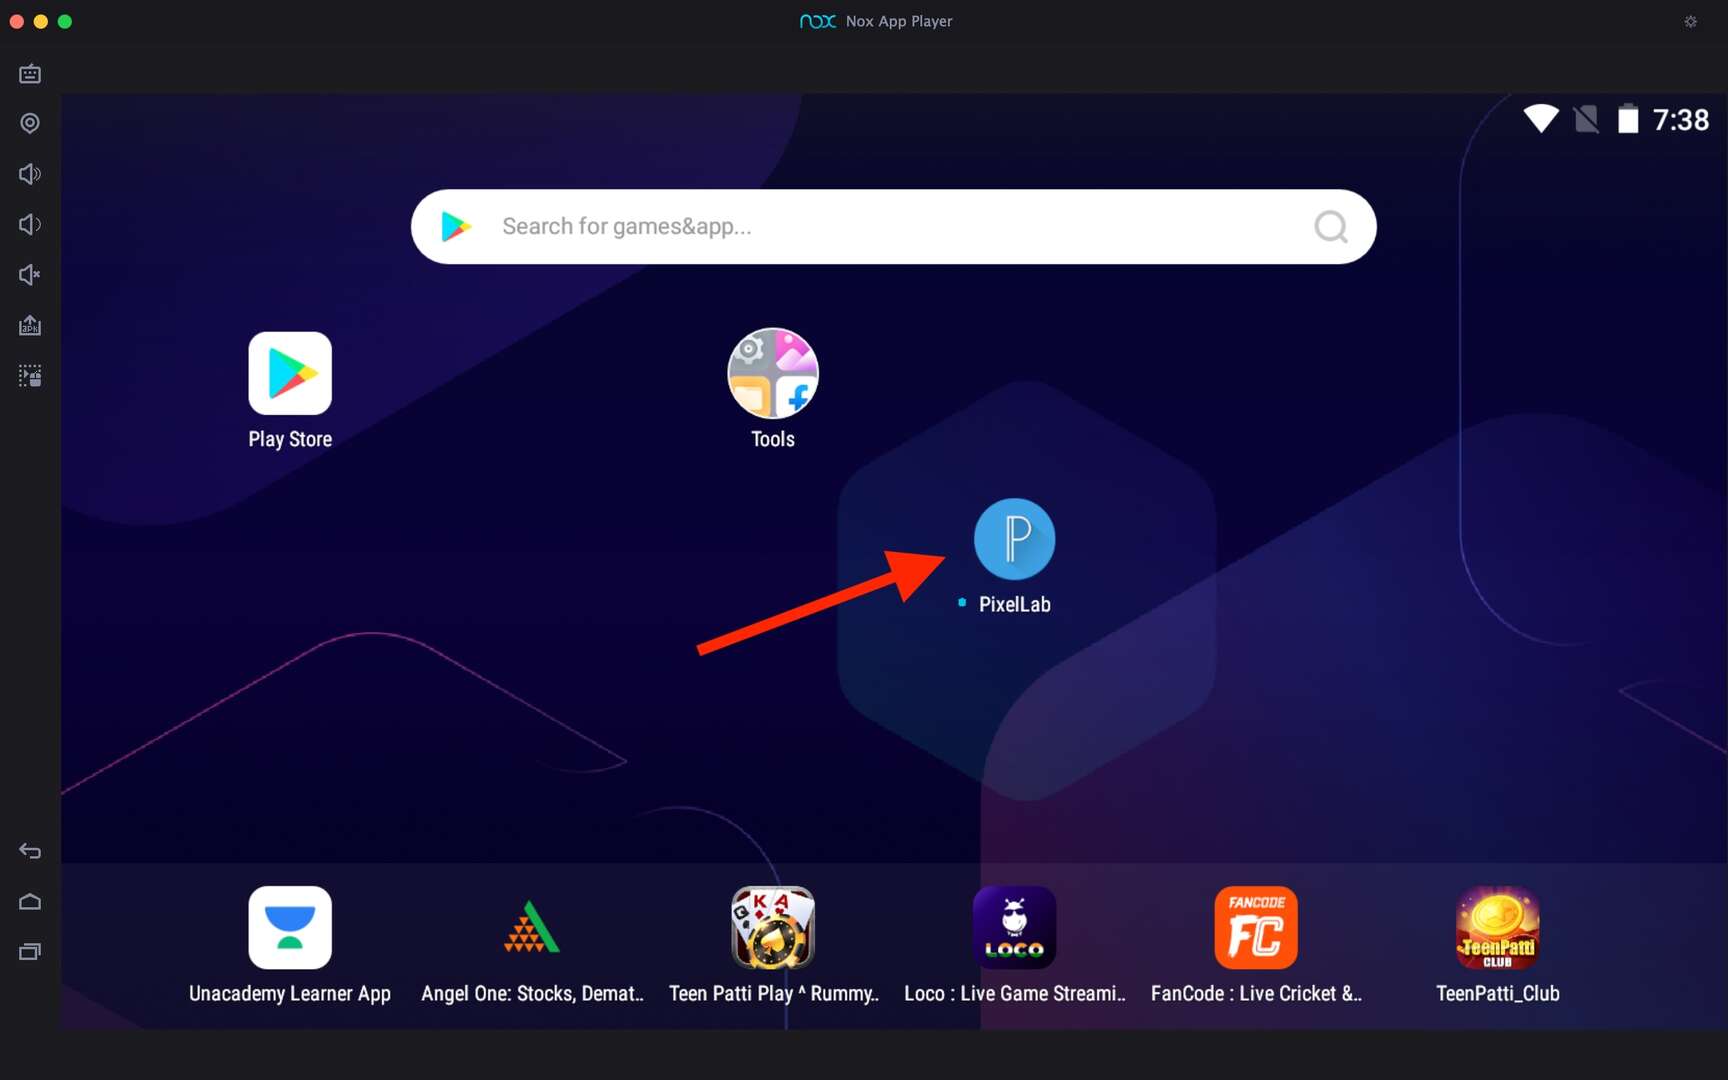
Task: Open Angel One stocks app
Action: coord(532,928)
